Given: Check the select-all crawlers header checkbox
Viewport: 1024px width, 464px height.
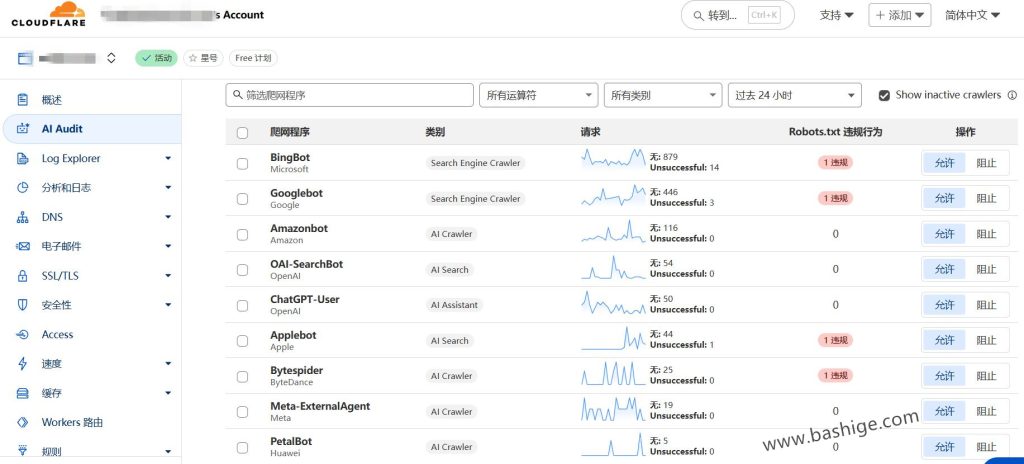Looking at the screenshot, I should tap(242, 133).
